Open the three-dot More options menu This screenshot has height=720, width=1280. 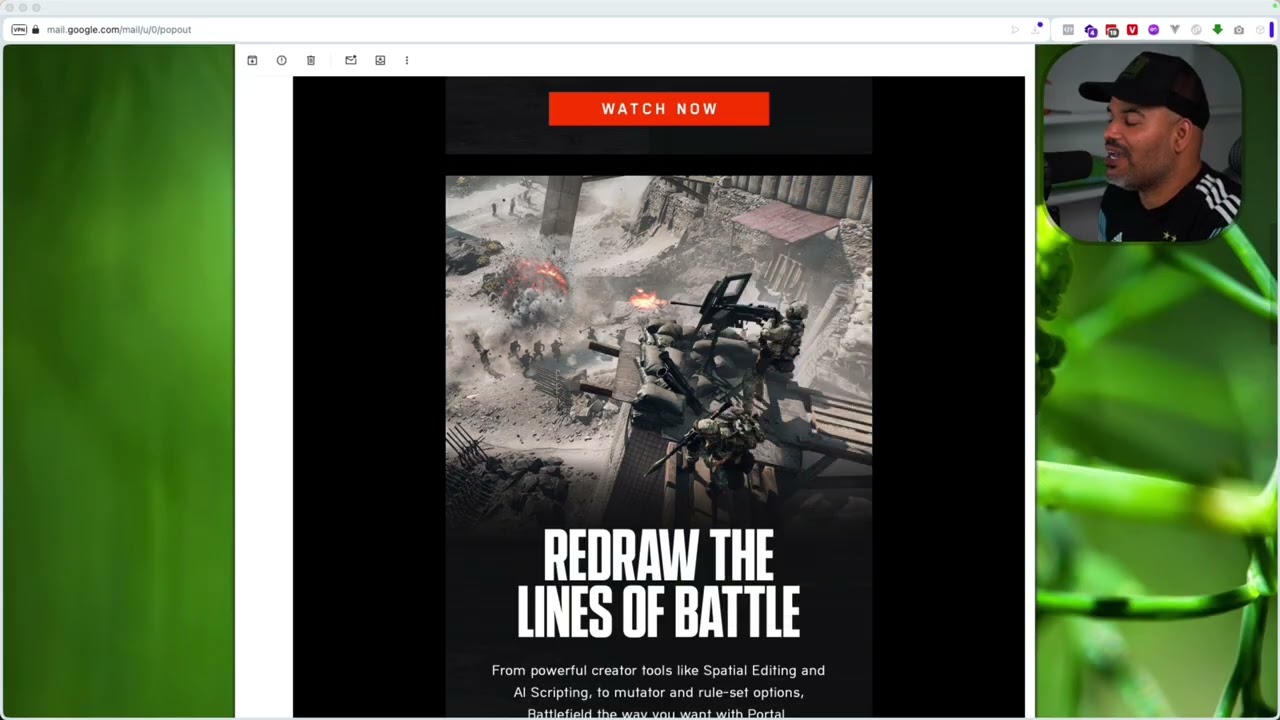[407, 60]
